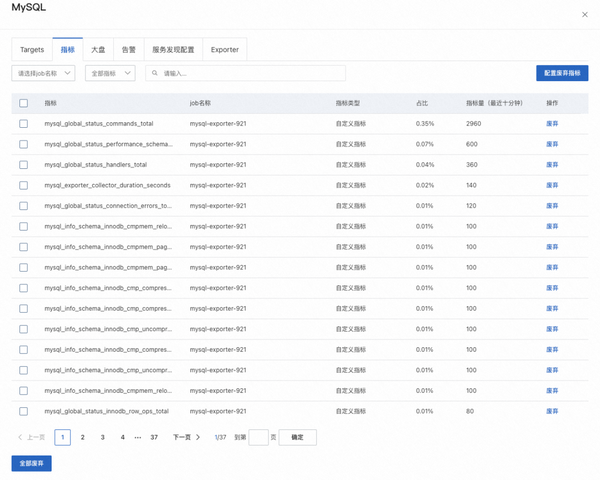
Task: Click the metric search input field
Action: [x=245, y=73]
